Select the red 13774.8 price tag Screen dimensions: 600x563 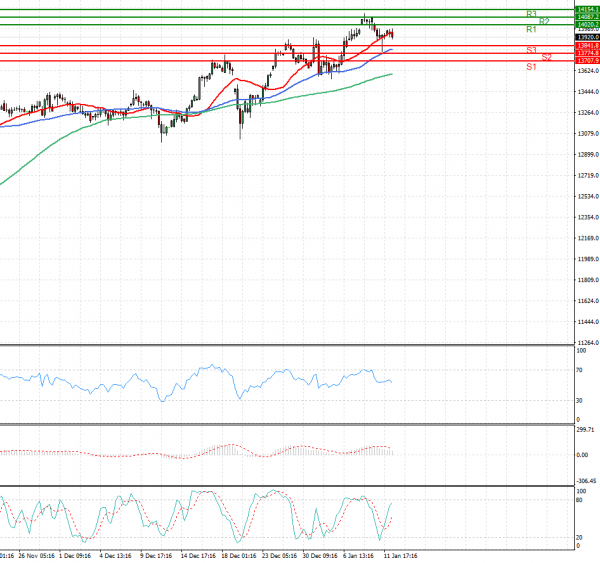(x=587, y=53)
